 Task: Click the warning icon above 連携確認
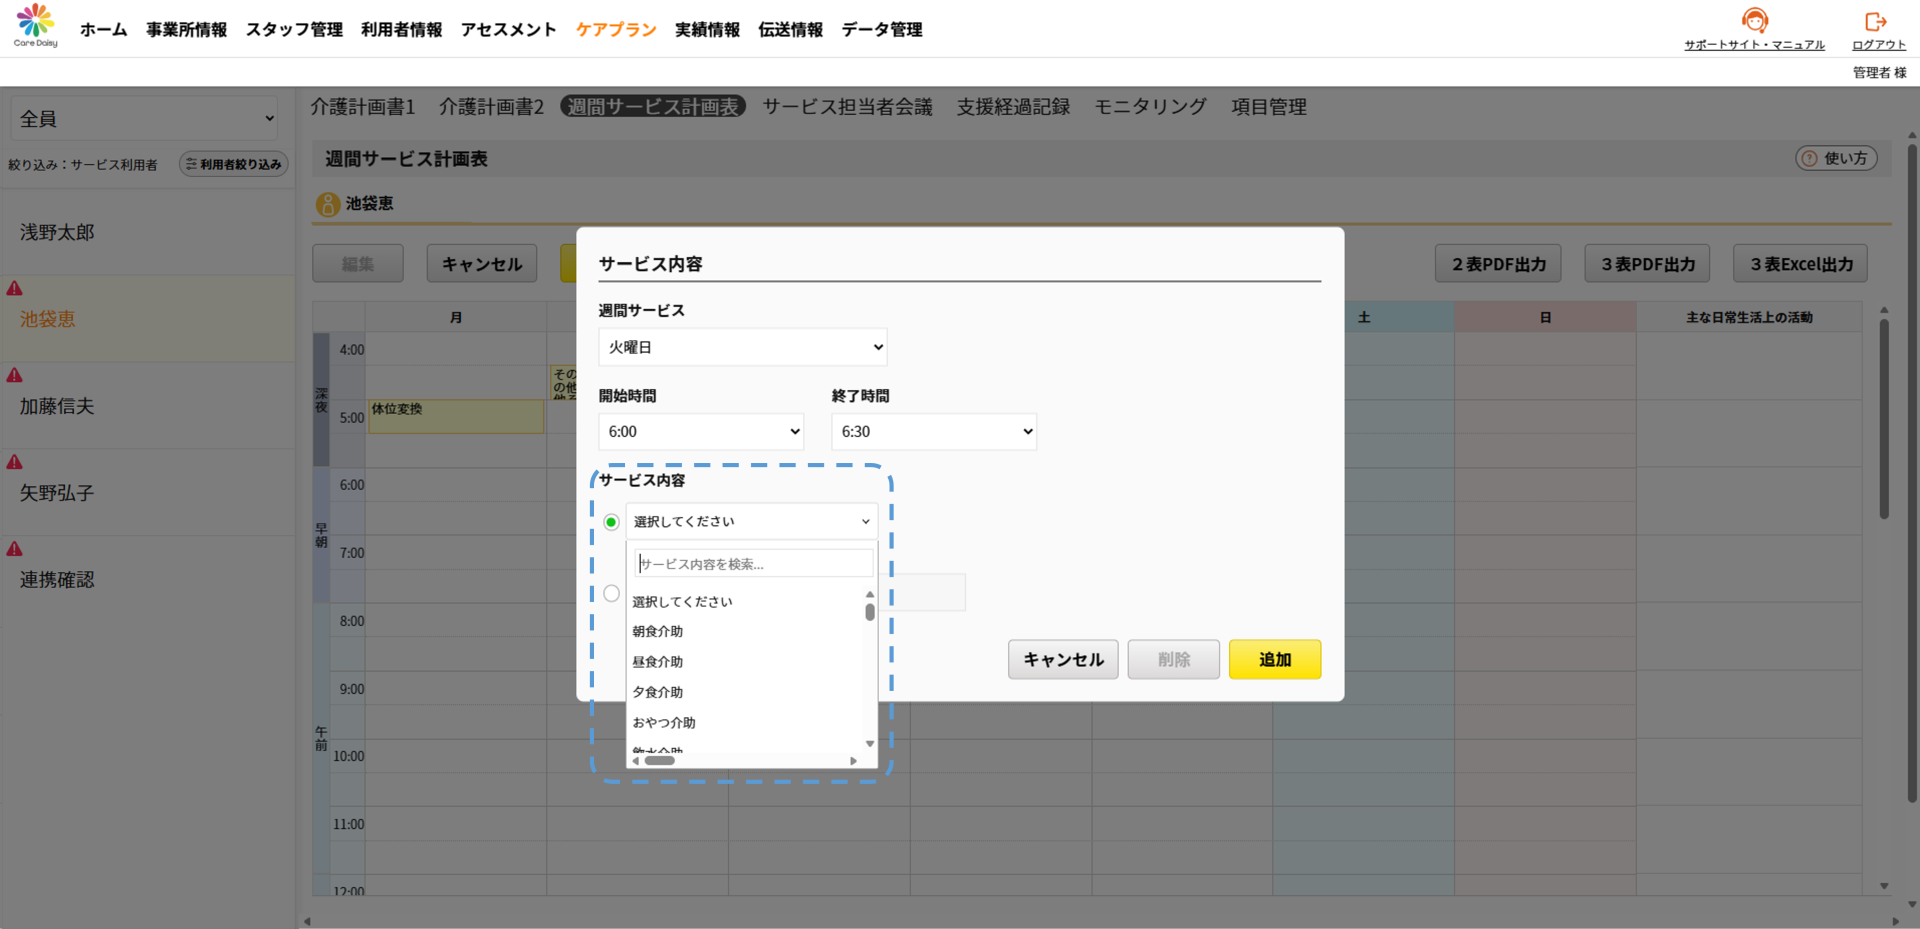point(15,549)
